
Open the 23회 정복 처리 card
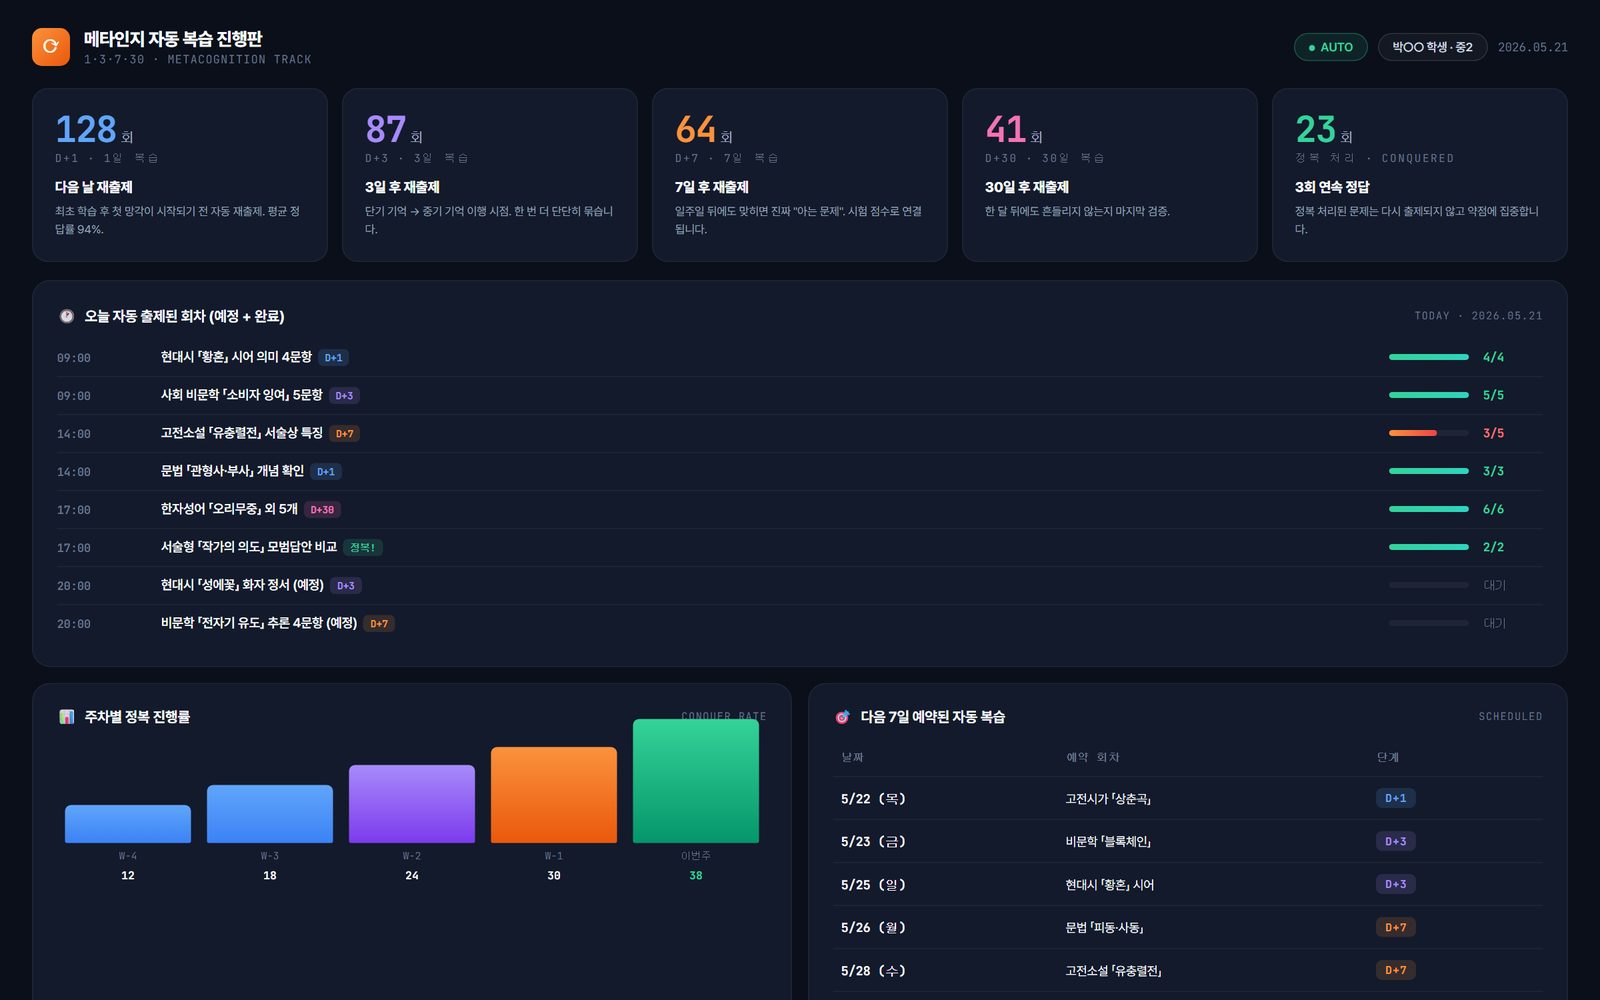tap(1420, 175)
